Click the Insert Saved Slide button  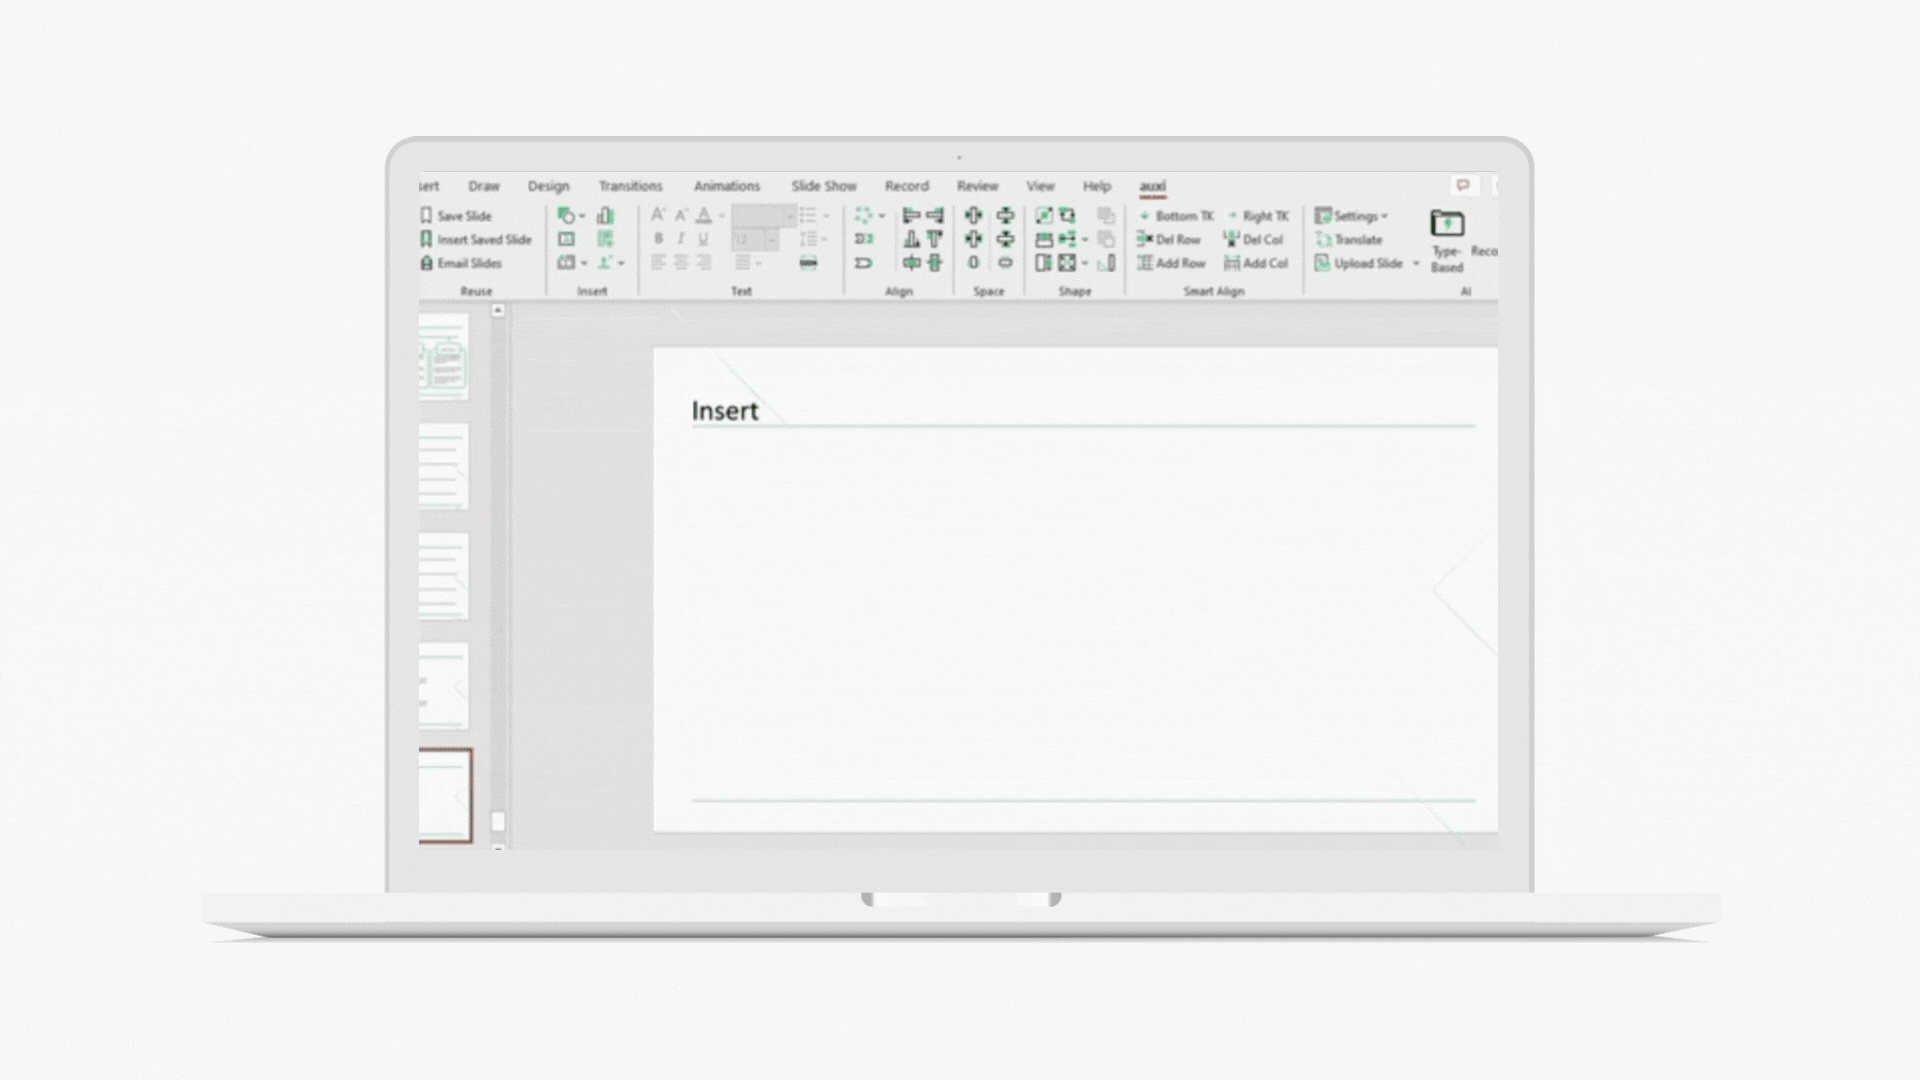point(475,240)
